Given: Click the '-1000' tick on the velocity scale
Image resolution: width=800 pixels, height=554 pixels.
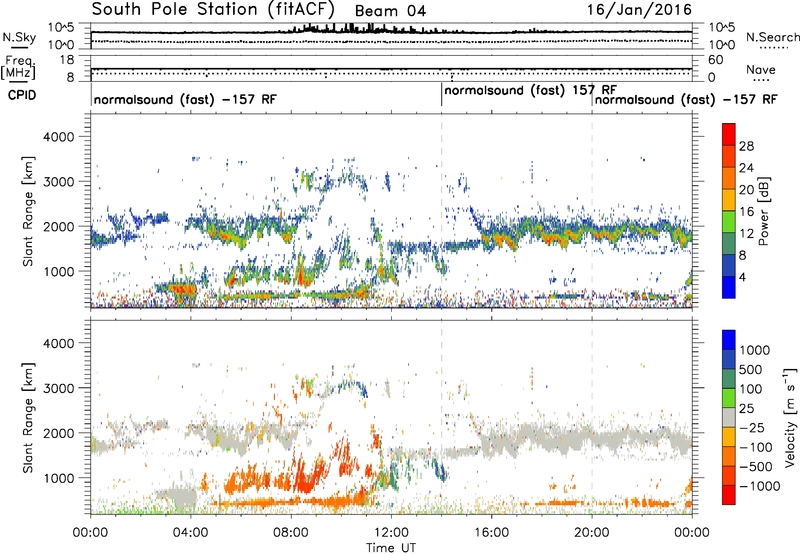Looking at the screenshot, I should click(x=759, y=486).
